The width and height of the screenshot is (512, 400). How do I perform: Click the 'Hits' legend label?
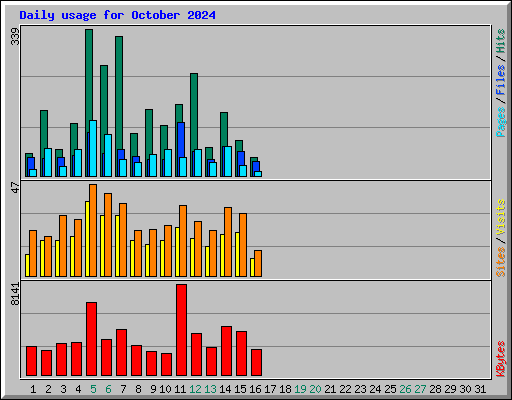501,41
